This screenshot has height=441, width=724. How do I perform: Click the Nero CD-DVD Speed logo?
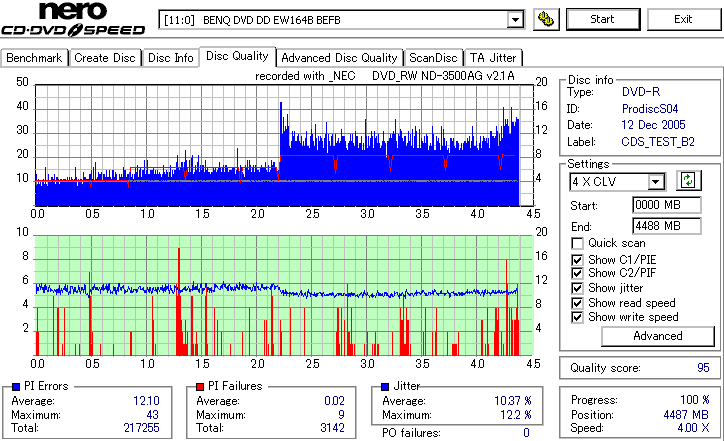pyautogui.click(x=73, y=19)
